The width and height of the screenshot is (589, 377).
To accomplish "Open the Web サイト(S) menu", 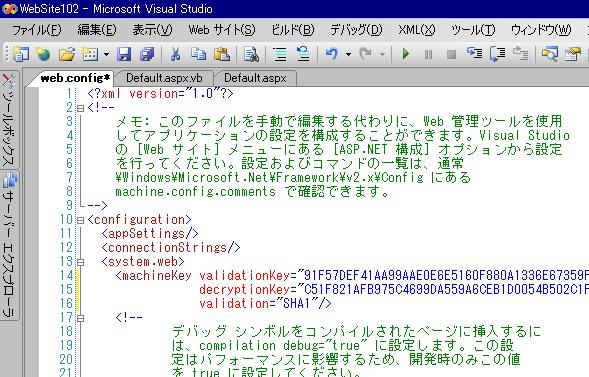I will click(222, 30).
